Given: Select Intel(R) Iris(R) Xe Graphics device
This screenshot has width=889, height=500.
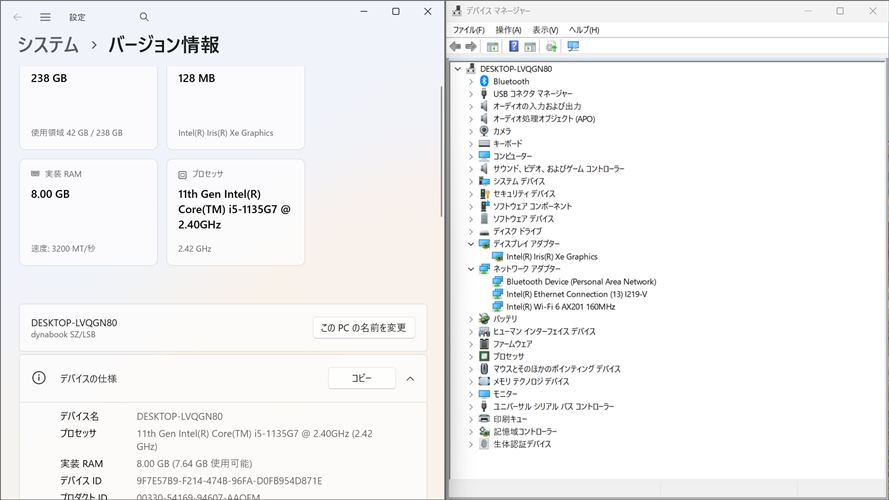Looking at the screenshot, I should (x=551, y=257).
